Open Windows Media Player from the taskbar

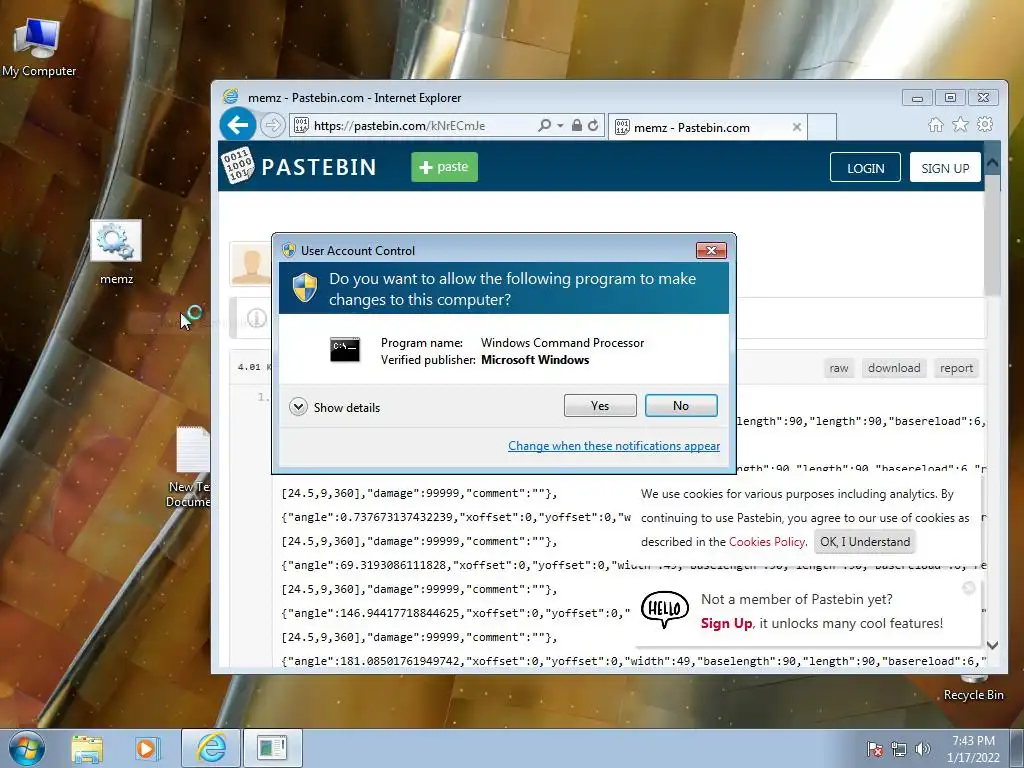147,748
